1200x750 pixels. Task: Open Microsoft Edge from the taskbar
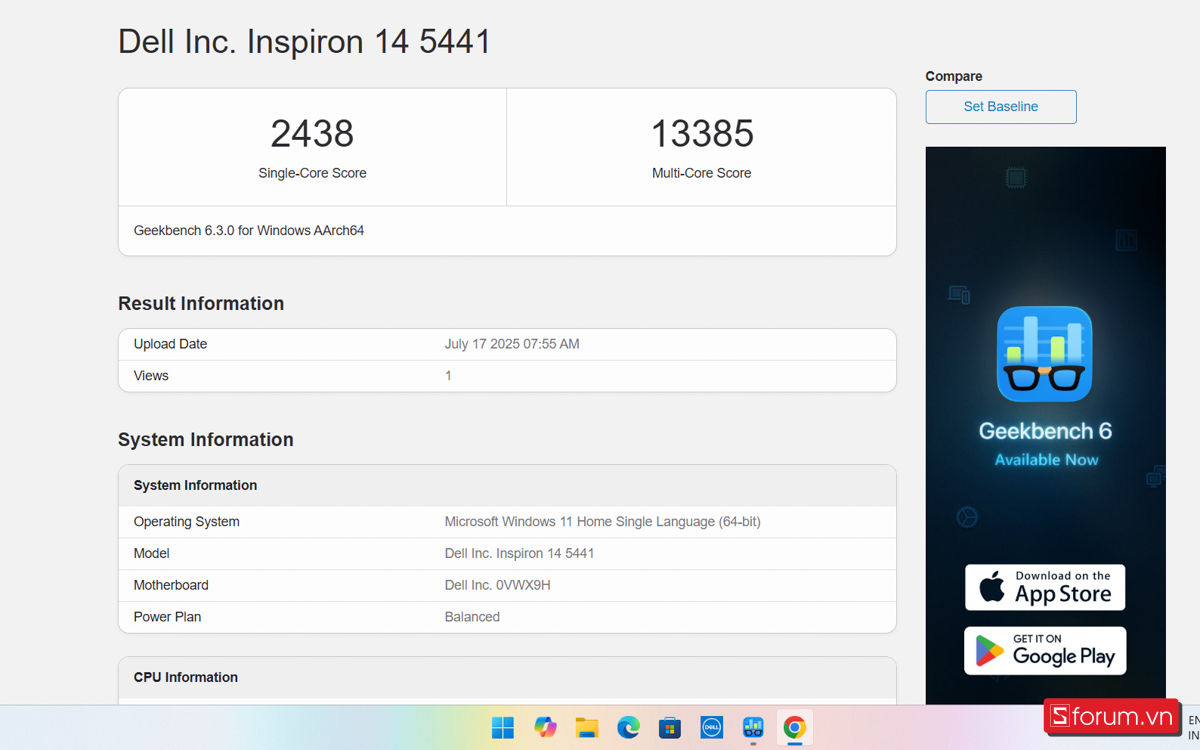click(x=628, y=727)
